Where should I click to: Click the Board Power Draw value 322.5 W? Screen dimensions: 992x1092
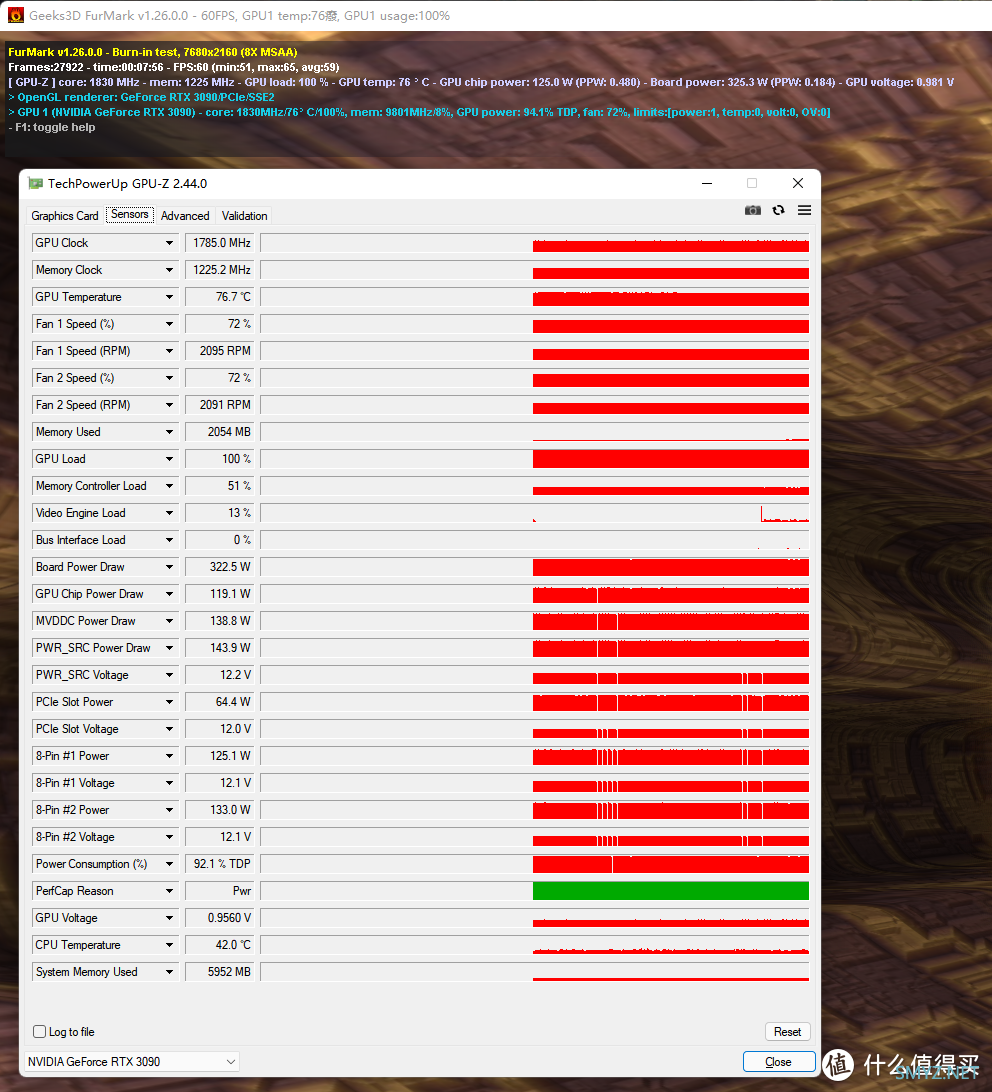point(220,567)
